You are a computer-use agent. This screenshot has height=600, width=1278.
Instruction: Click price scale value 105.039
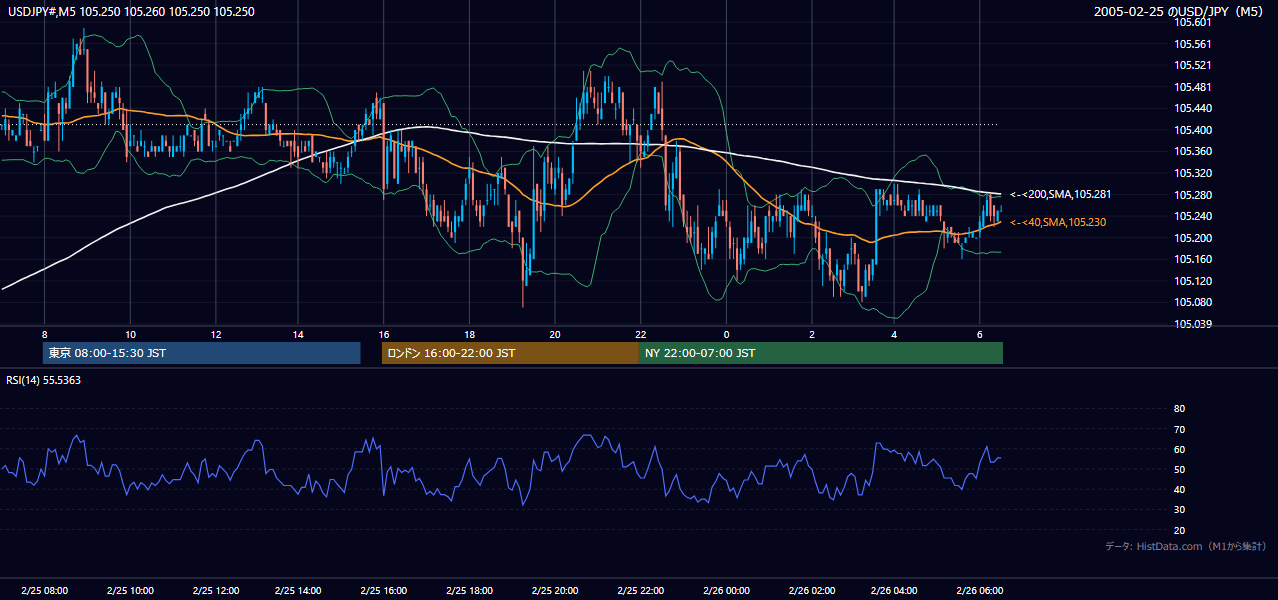click(1192, 324)
